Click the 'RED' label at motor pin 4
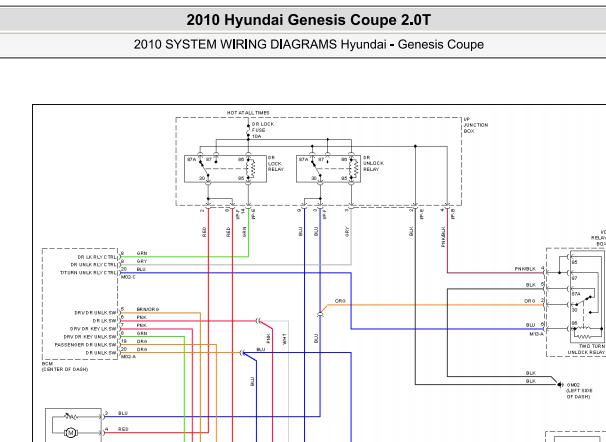 (x=123, y=429)
